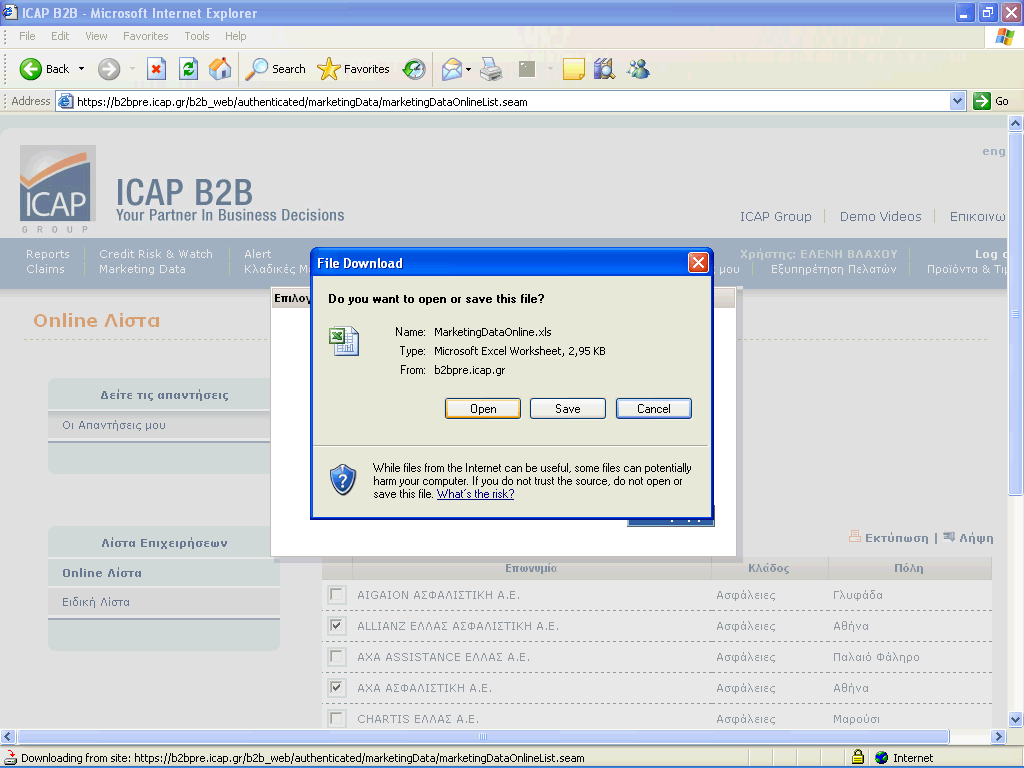The height and width of the screenshot is (768, 1024).
Task: Open Οι Απαντήσεις μου in sidebar
Action: coord(114,425)
